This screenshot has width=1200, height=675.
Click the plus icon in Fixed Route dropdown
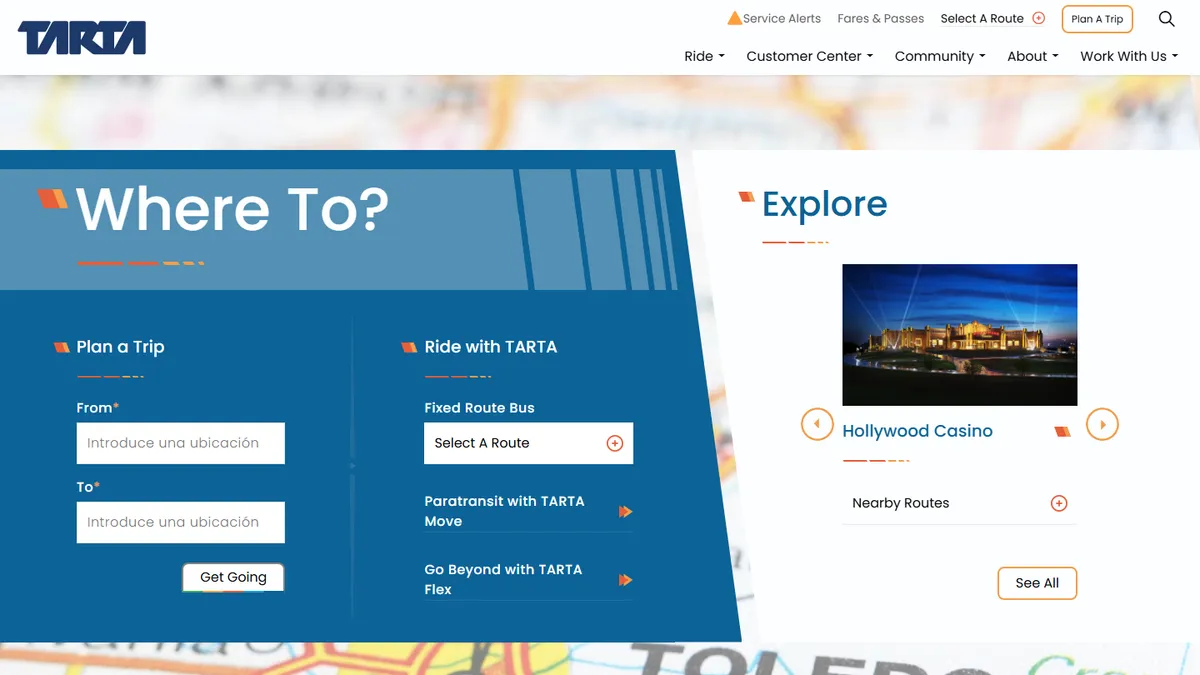(615, 443)
